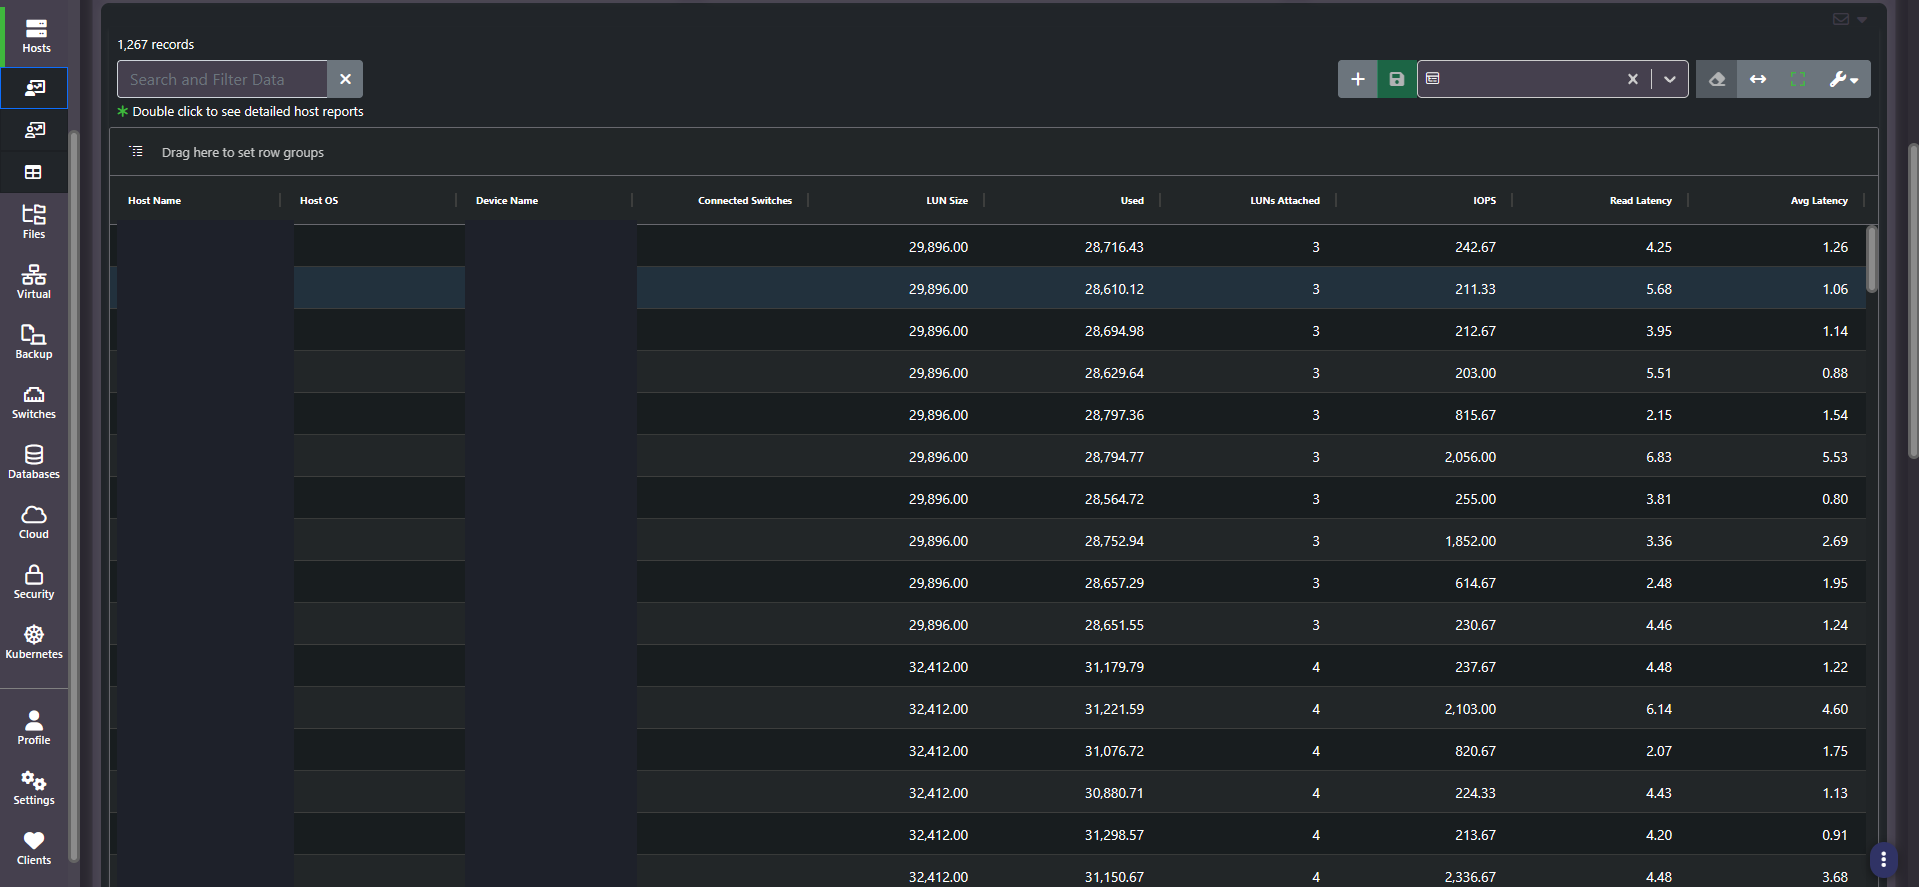The width and height of the screenshot is (1919, 887).
Task: Click the data grid vertical scrollbar thumb
Action: (1872, 259)
